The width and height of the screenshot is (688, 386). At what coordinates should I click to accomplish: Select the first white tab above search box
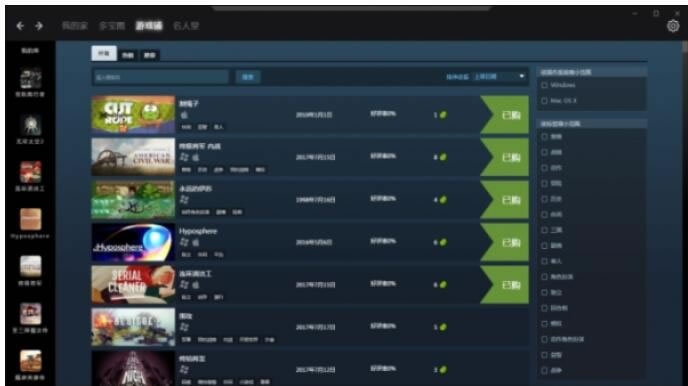pos(104,54)
